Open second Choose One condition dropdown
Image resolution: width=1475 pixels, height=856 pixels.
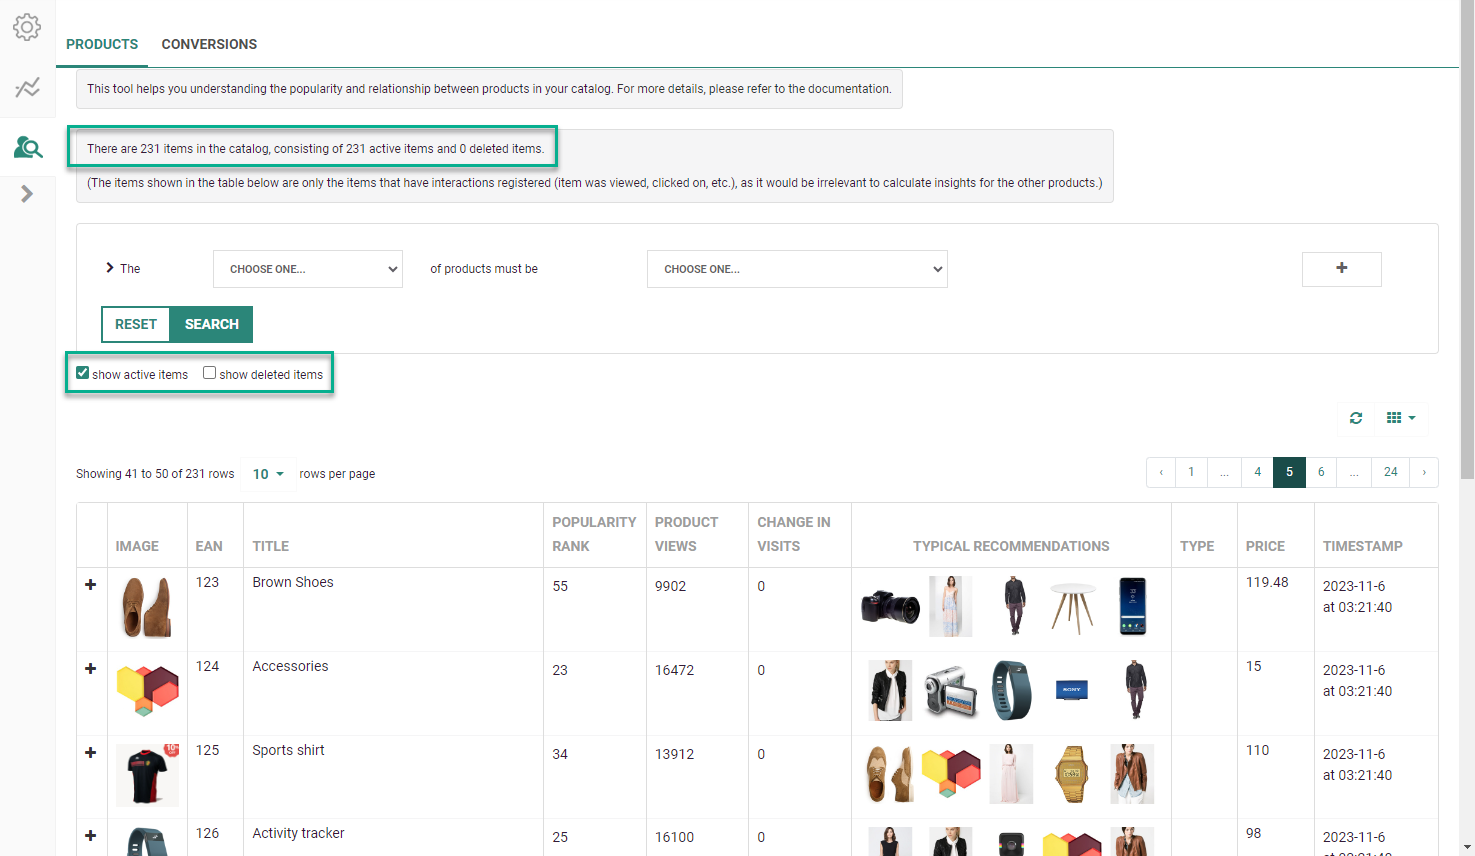pyautogui.click(x=797, y=269)
